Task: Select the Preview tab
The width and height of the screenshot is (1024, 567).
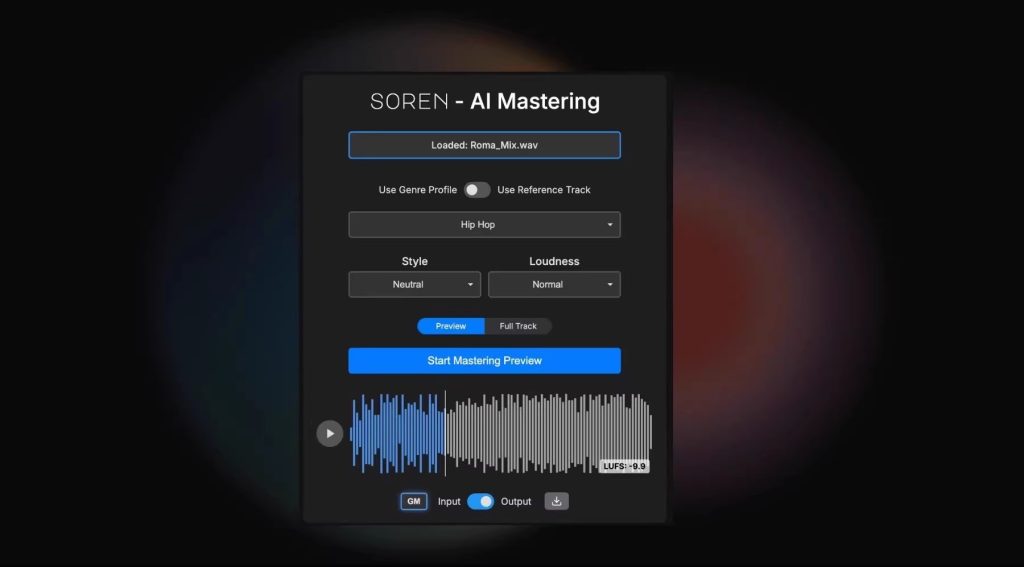Action: click(x=451, y=326)
